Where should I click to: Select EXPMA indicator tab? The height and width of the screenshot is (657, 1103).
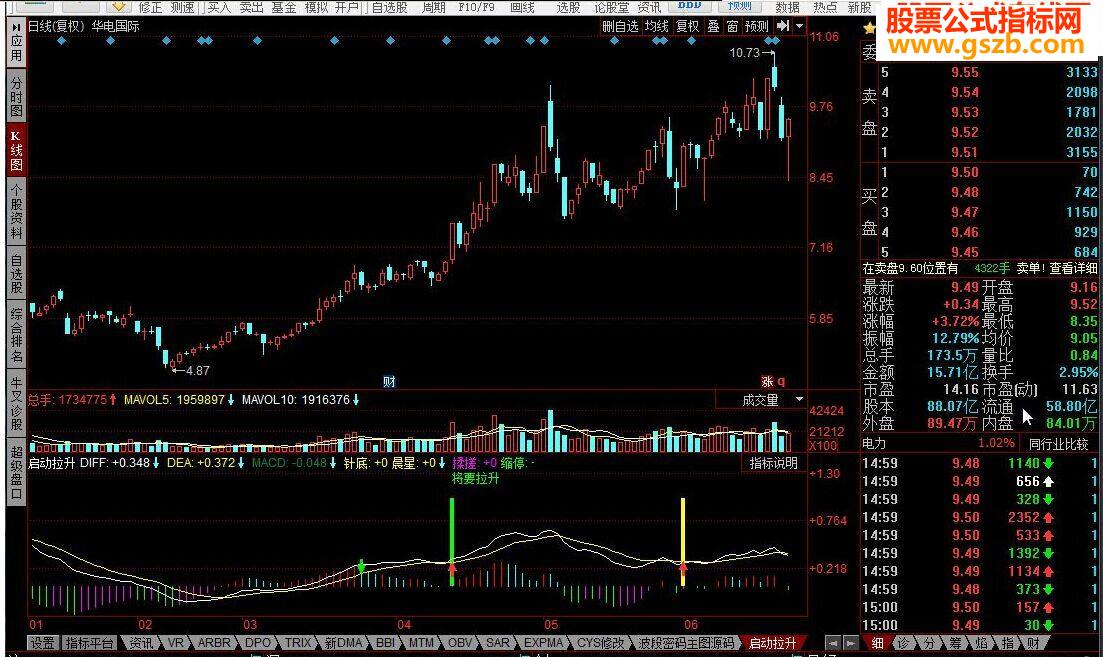pyautogui.click(x=544, y=643)
